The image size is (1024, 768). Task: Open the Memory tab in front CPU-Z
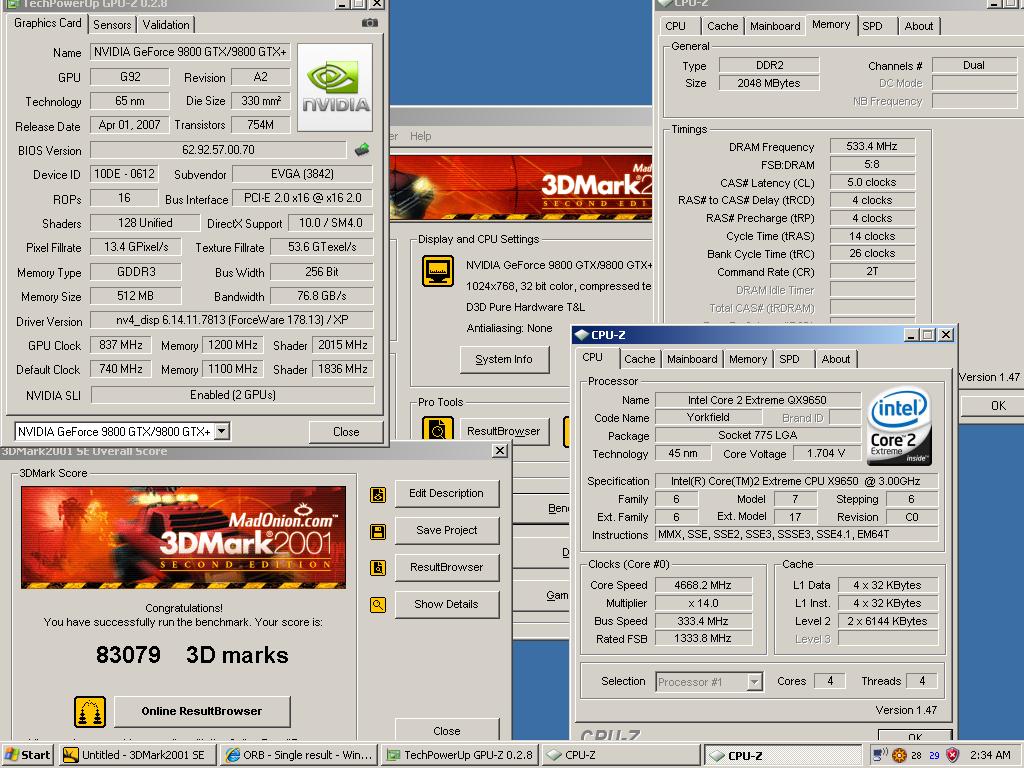(748, 359)
